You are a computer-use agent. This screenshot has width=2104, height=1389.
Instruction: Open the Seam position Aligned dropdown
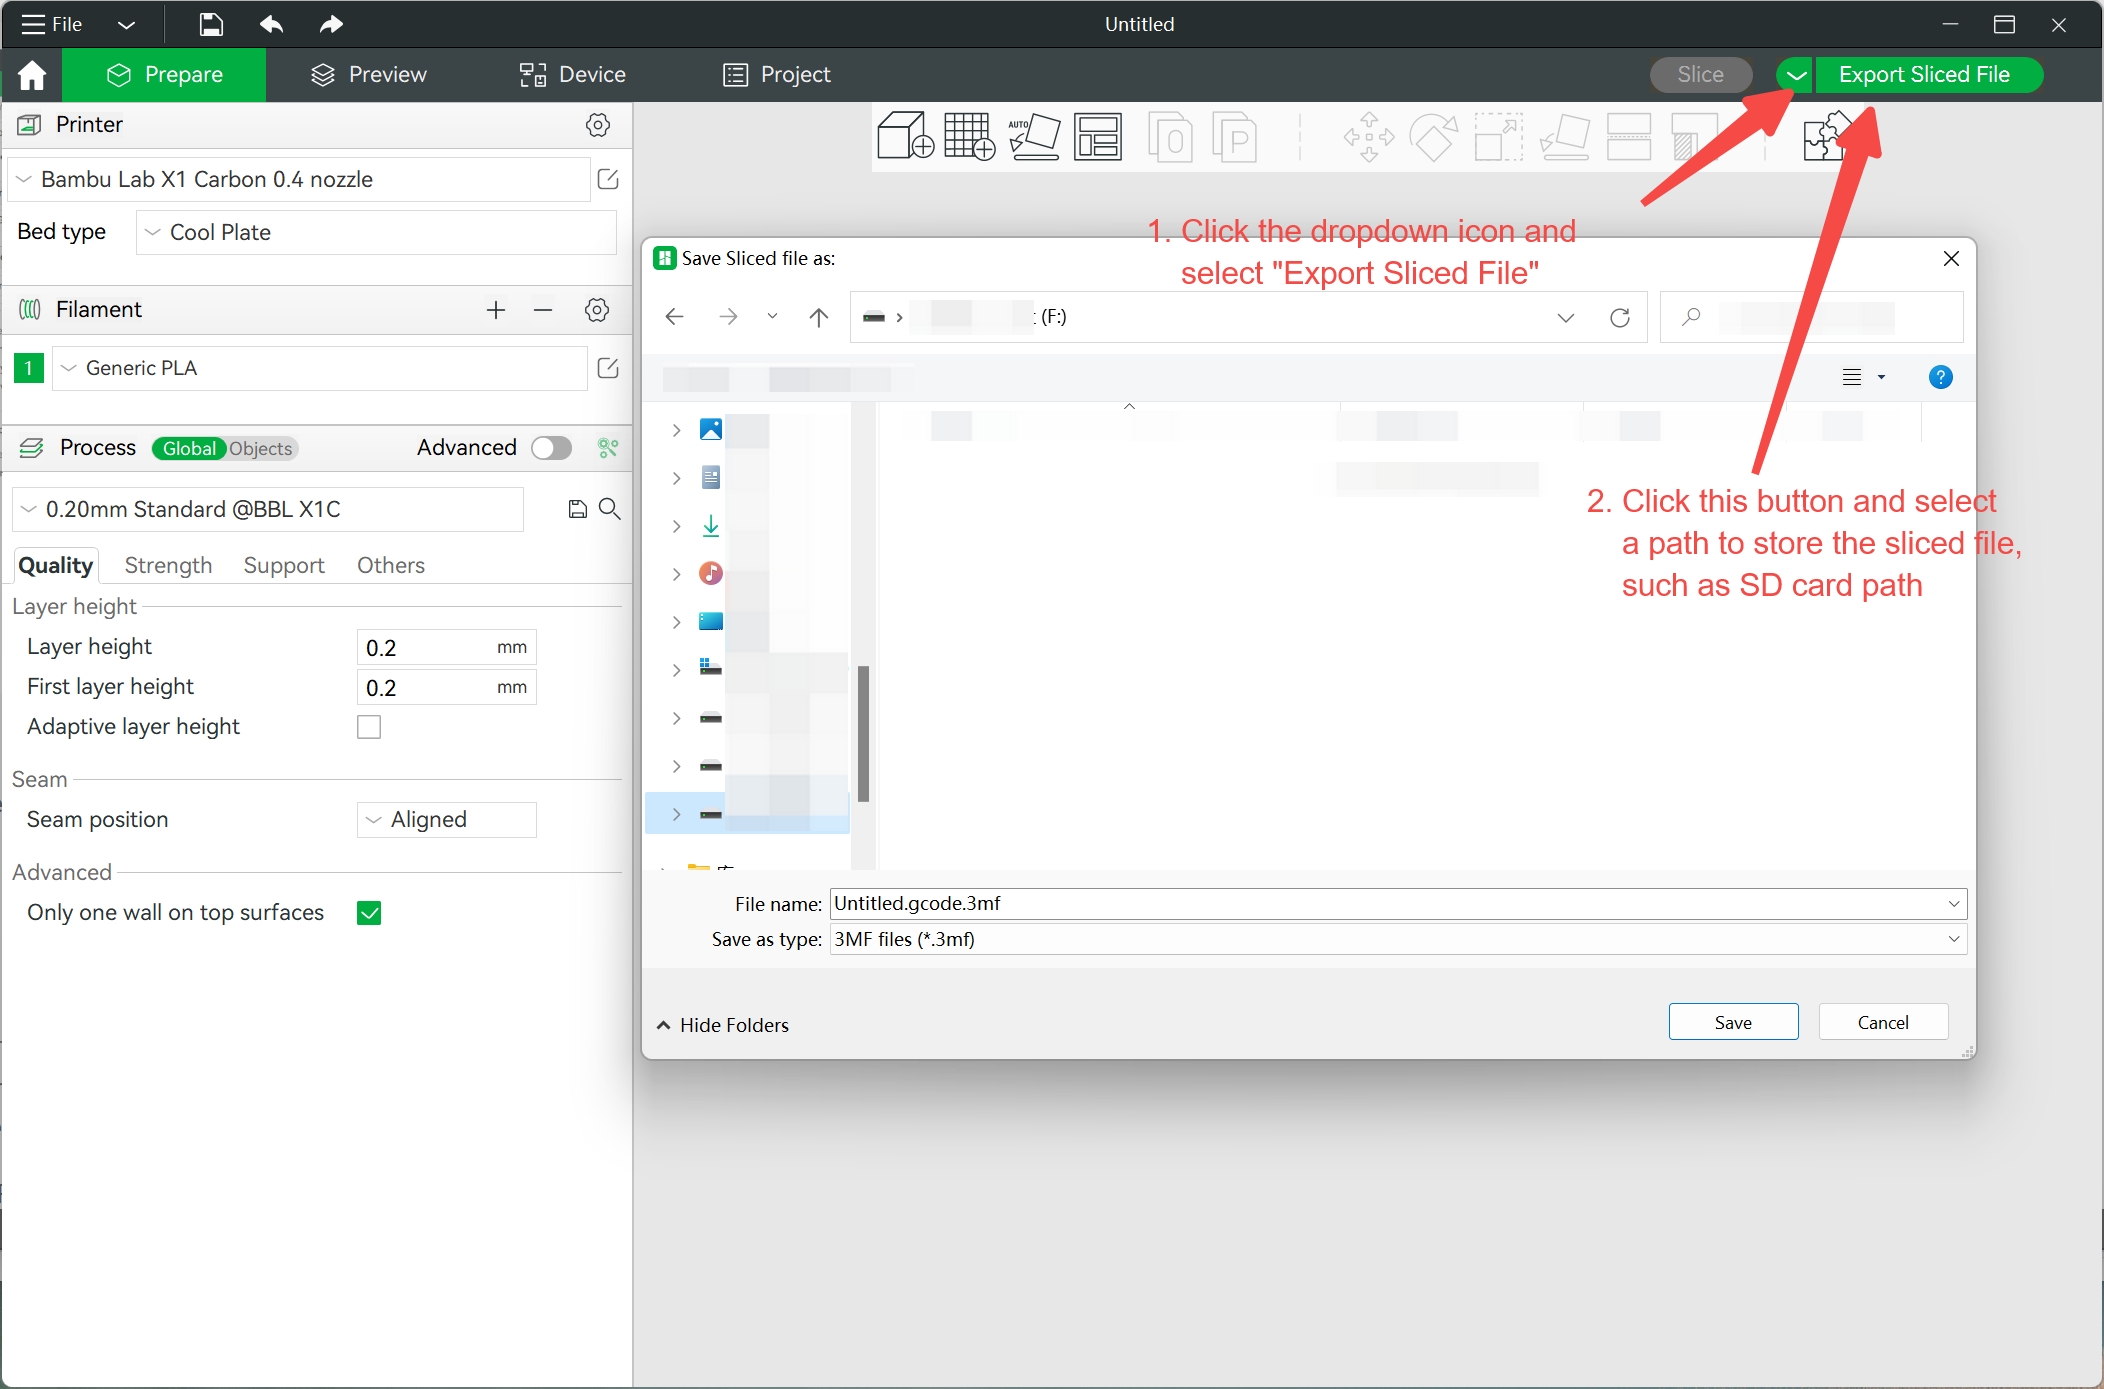point(446,820)
